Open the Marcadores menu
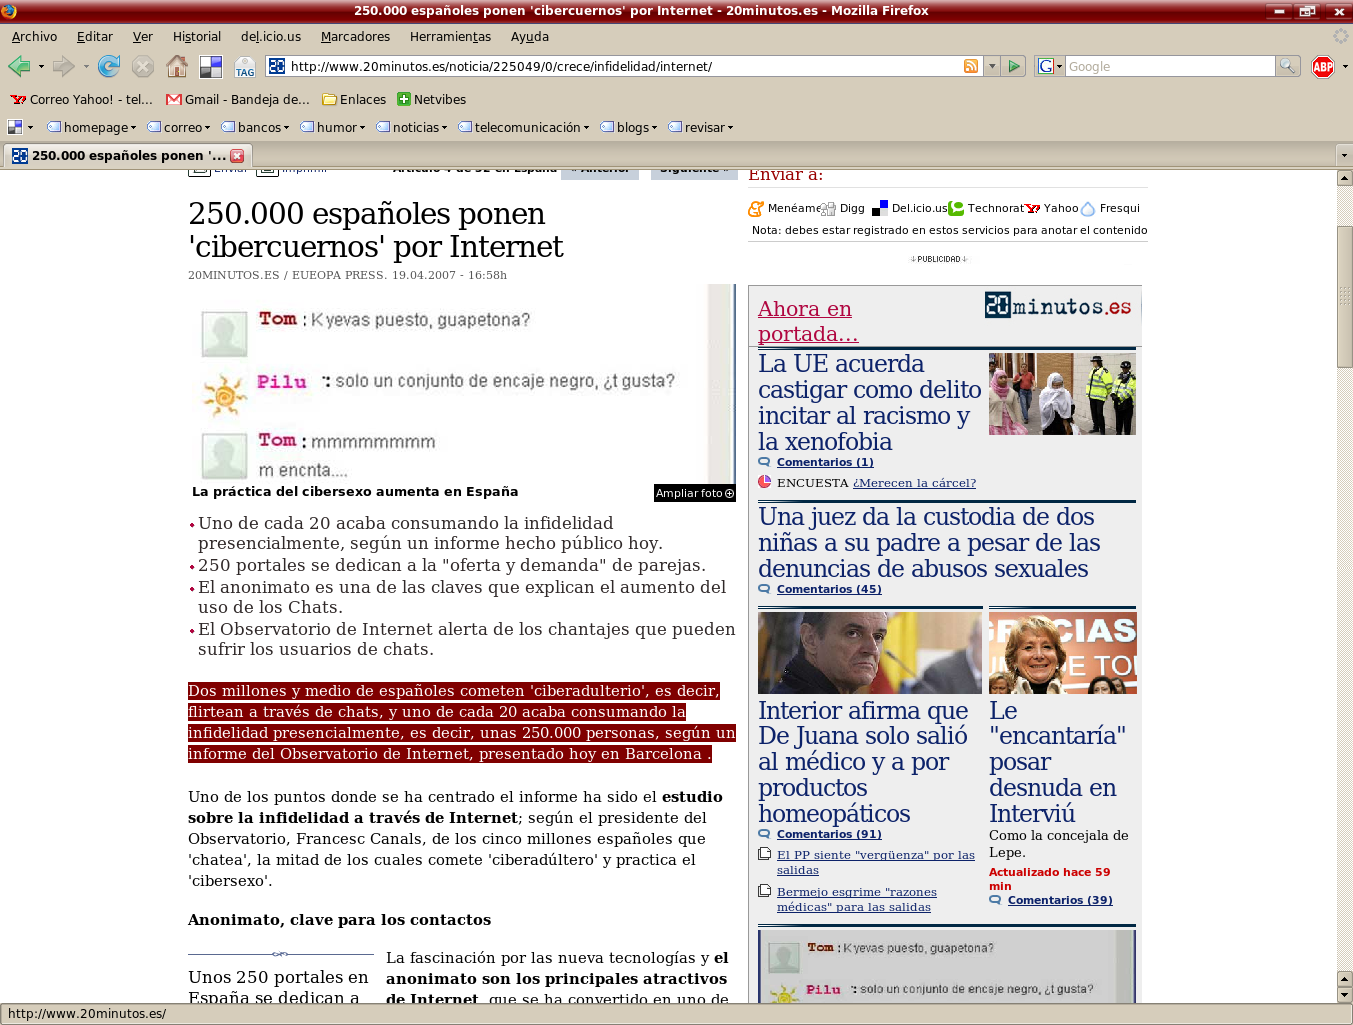This screenshot has height=1025, width=1353. click(355, 37)
